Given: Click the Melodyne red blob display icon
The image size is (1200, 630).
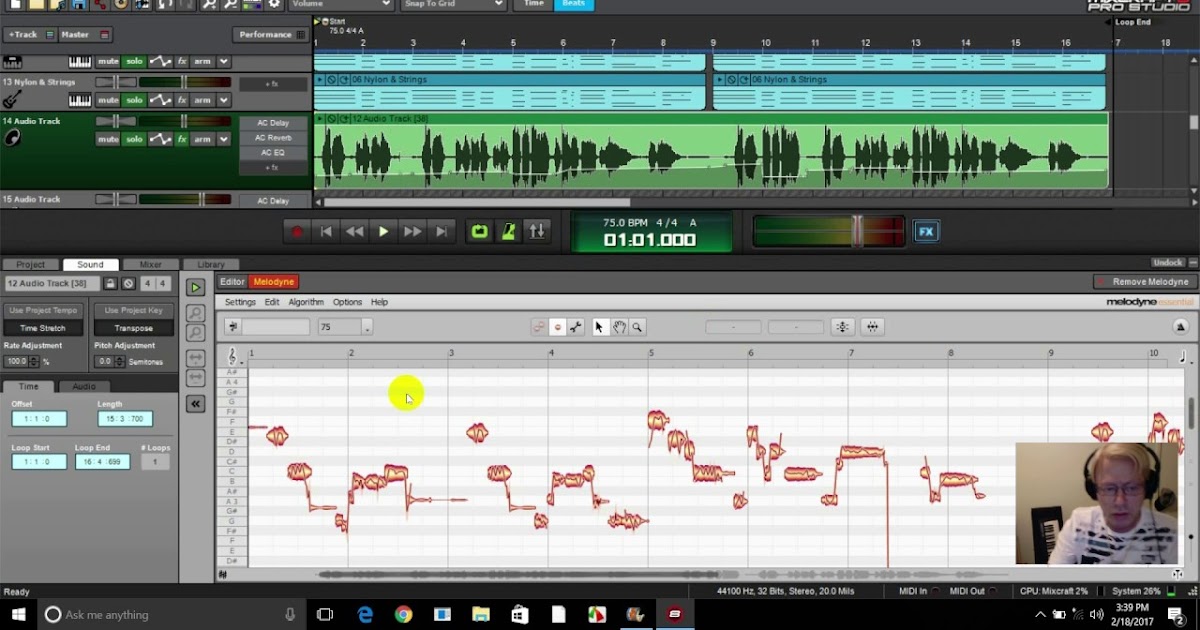Looking at the screenshot, I should point(557,327).
